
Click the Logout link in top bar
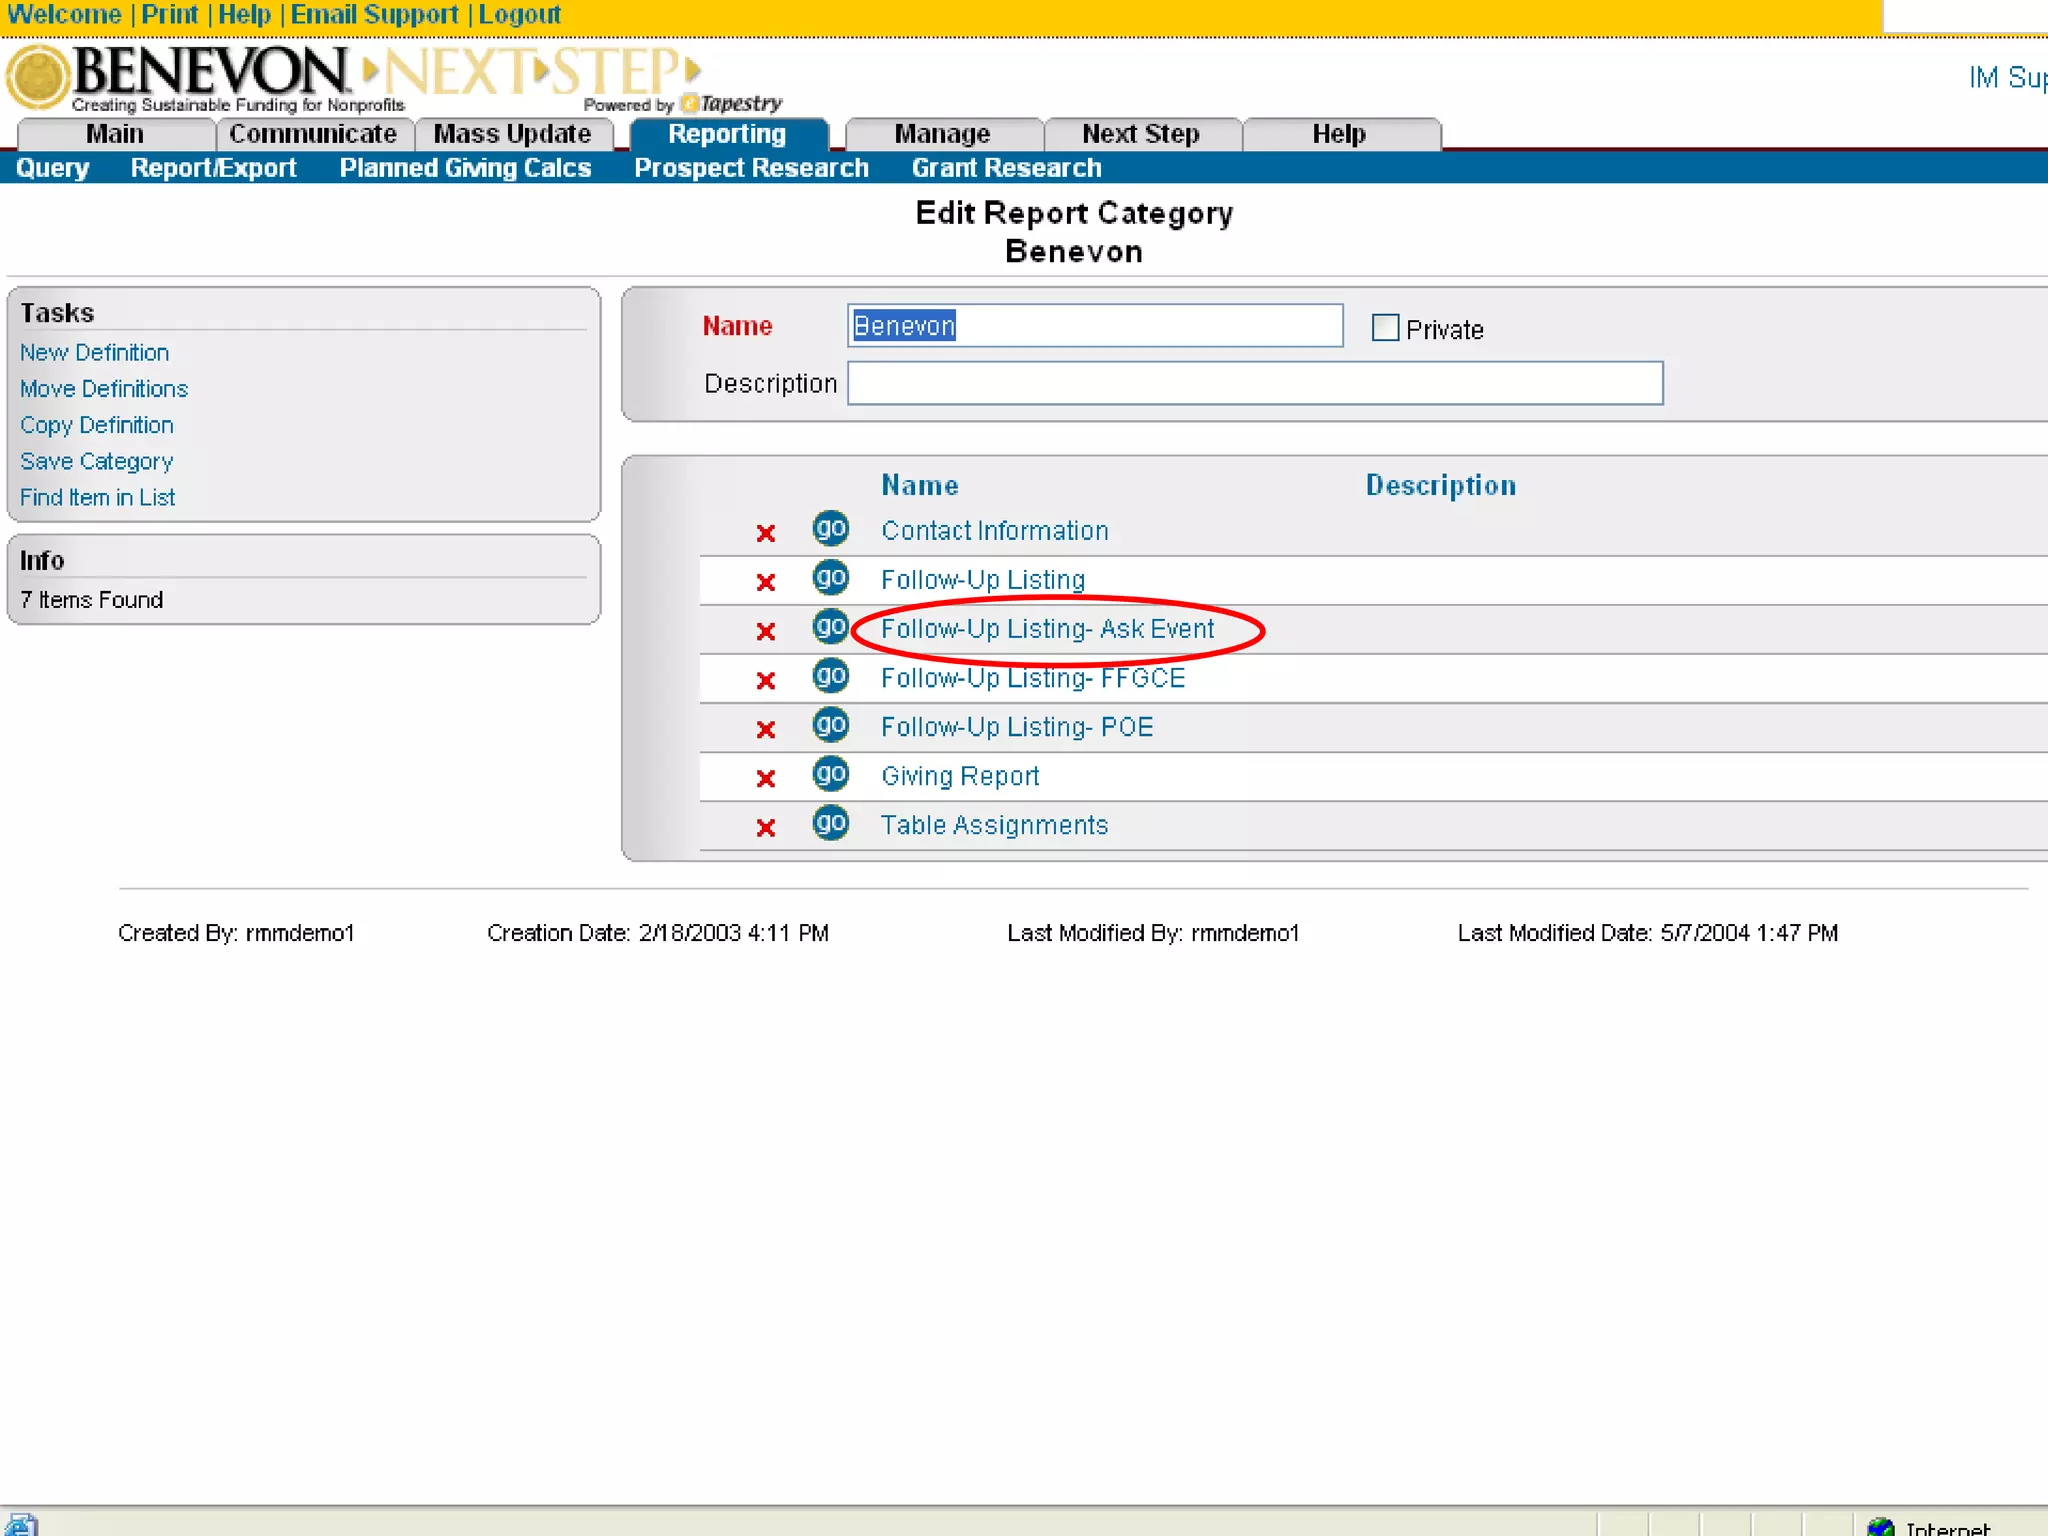[519, 15]
